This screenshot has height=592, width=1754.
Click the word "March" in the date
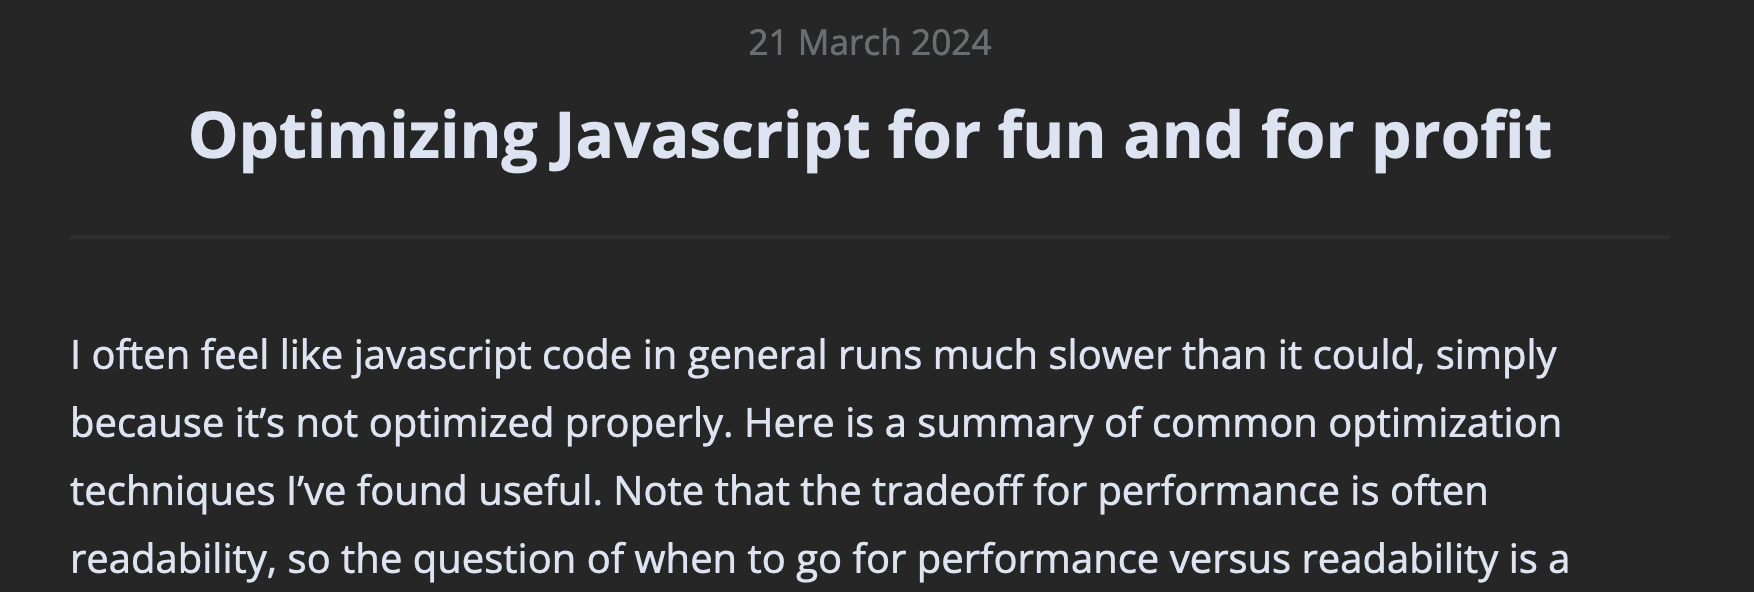(849, 43)
